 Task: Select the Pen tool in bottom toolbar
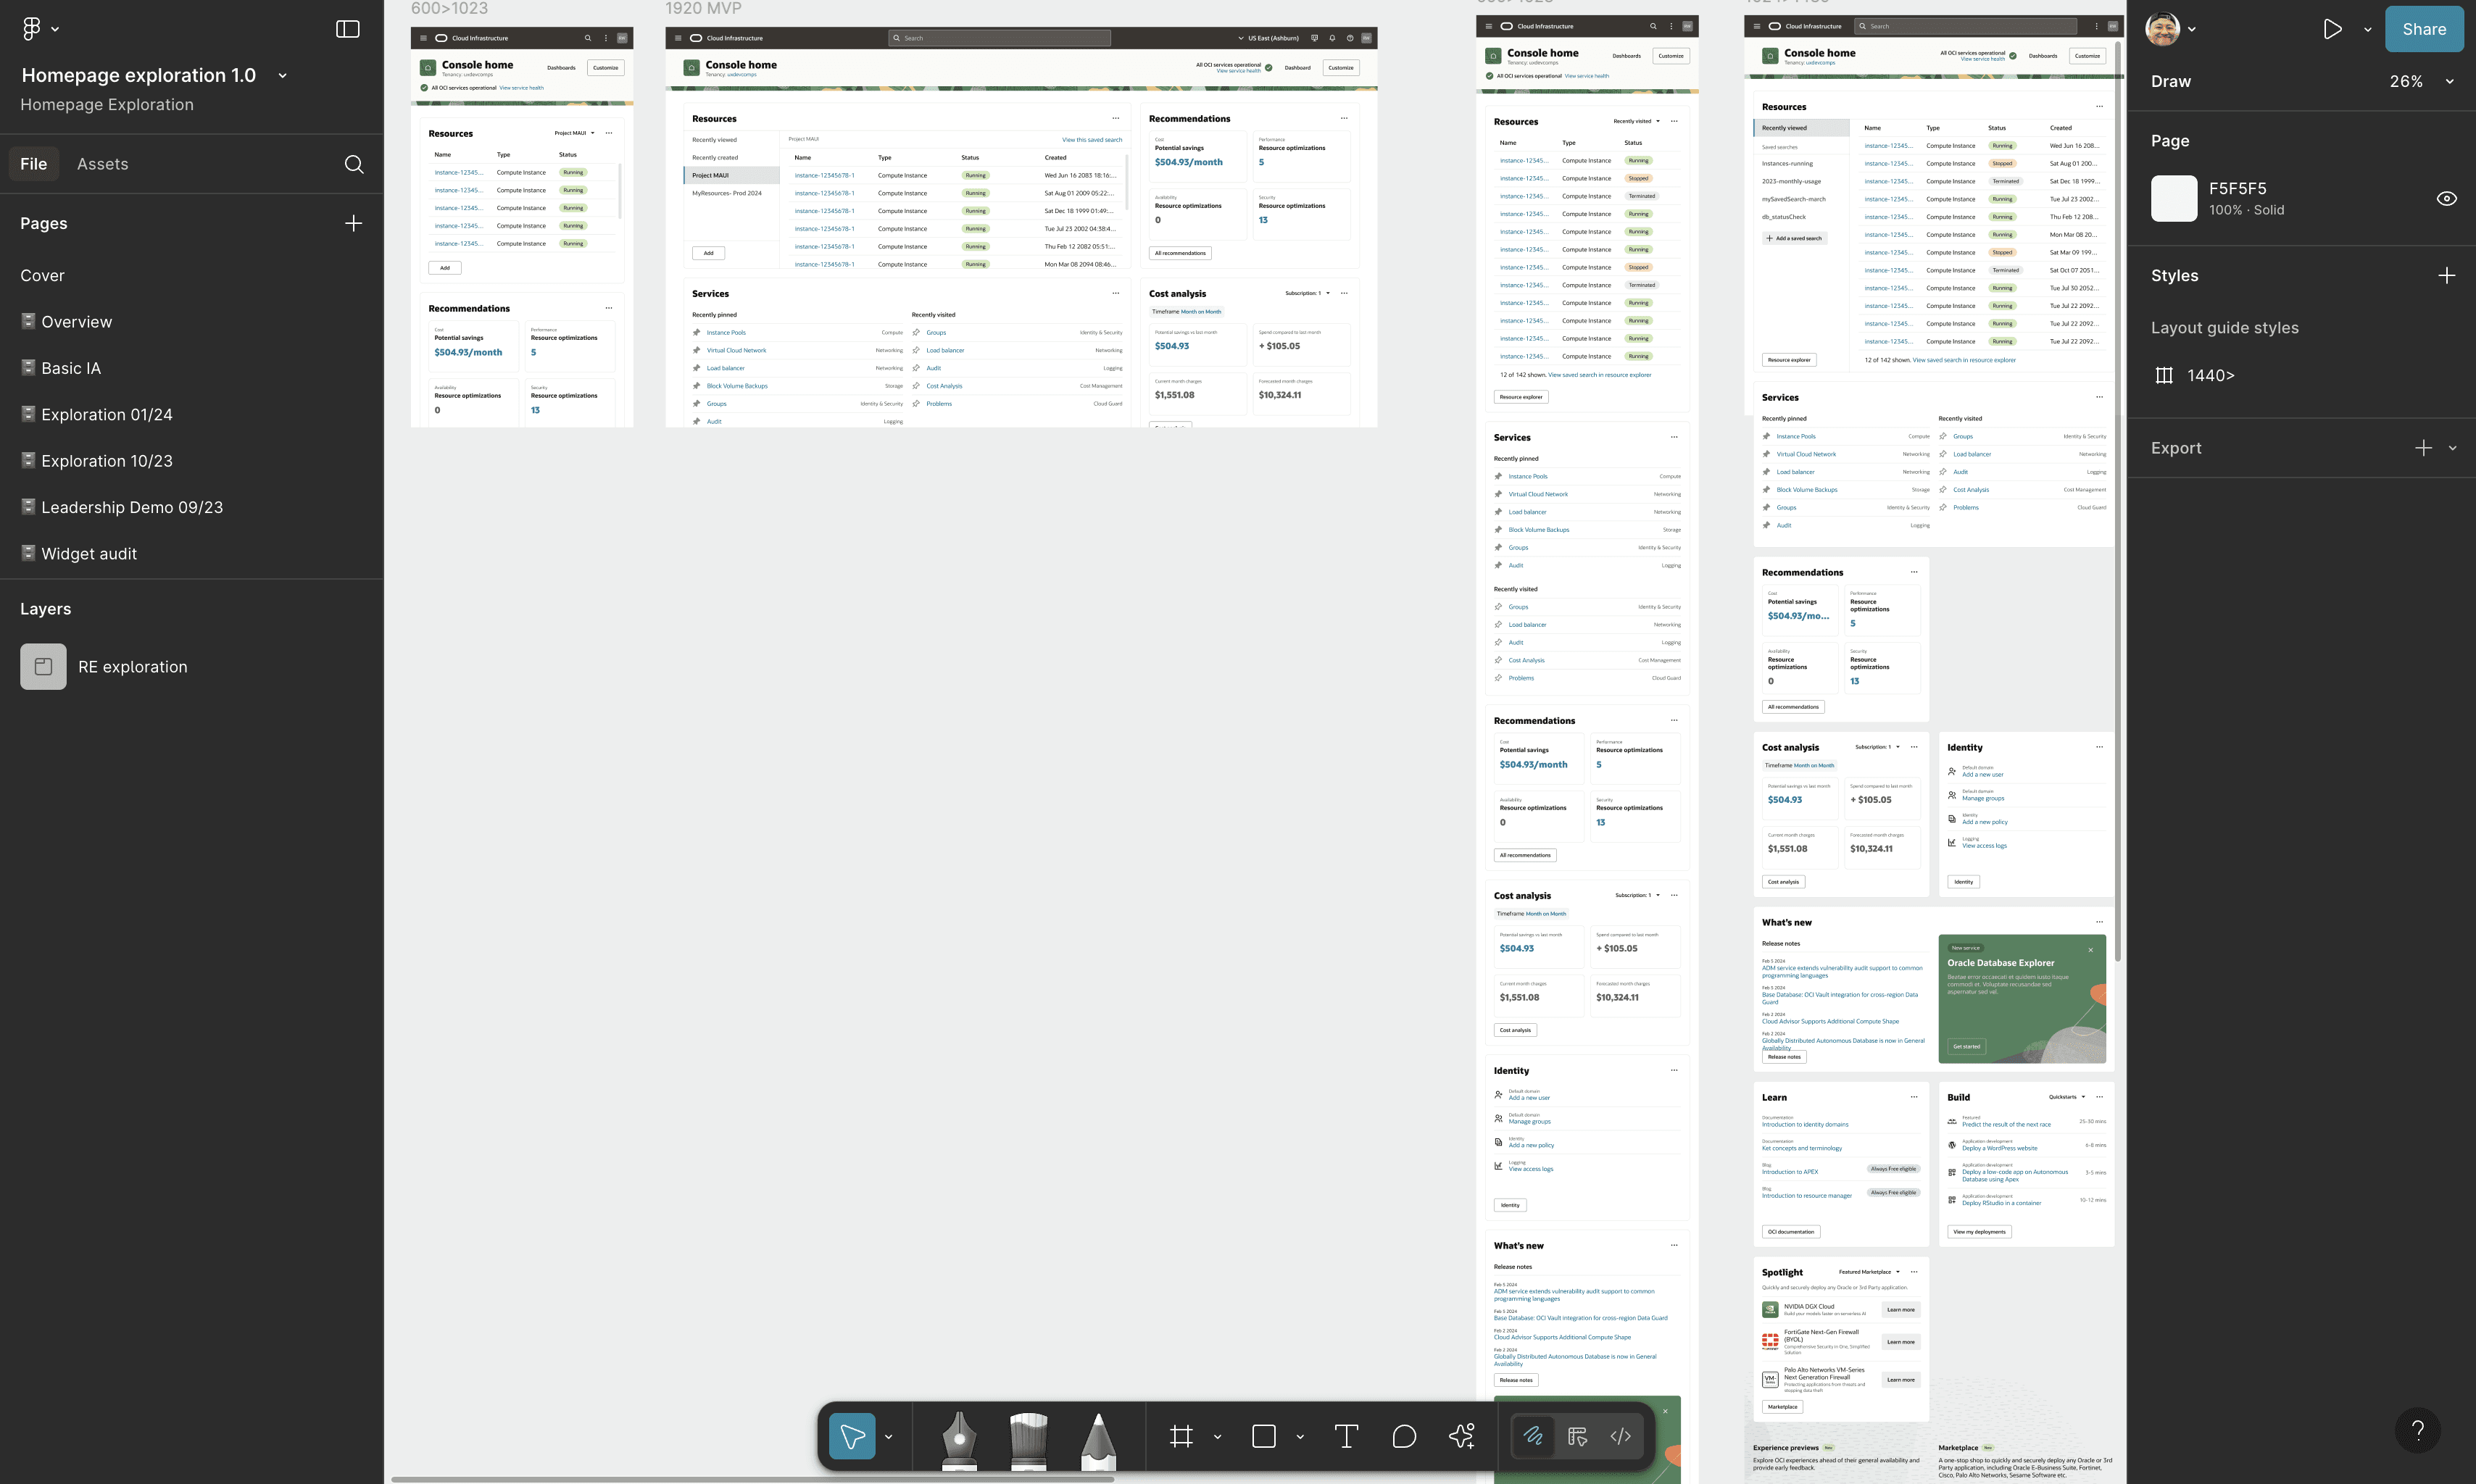(959, 1438)
